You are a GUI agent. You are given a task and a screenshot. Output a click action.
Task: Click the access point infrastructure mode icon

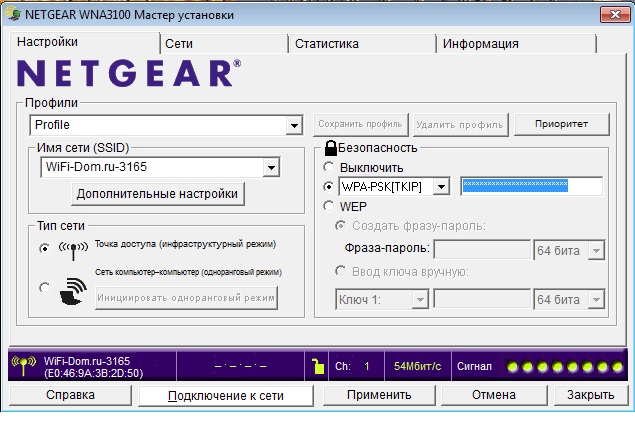click(75, 246)
